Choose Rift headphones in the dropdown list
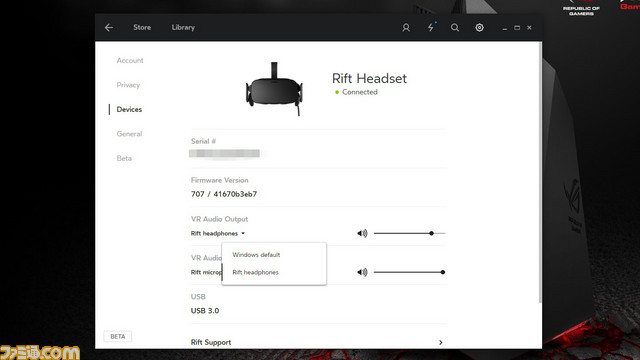Viewport: 640px width, 360px height. 255,272
